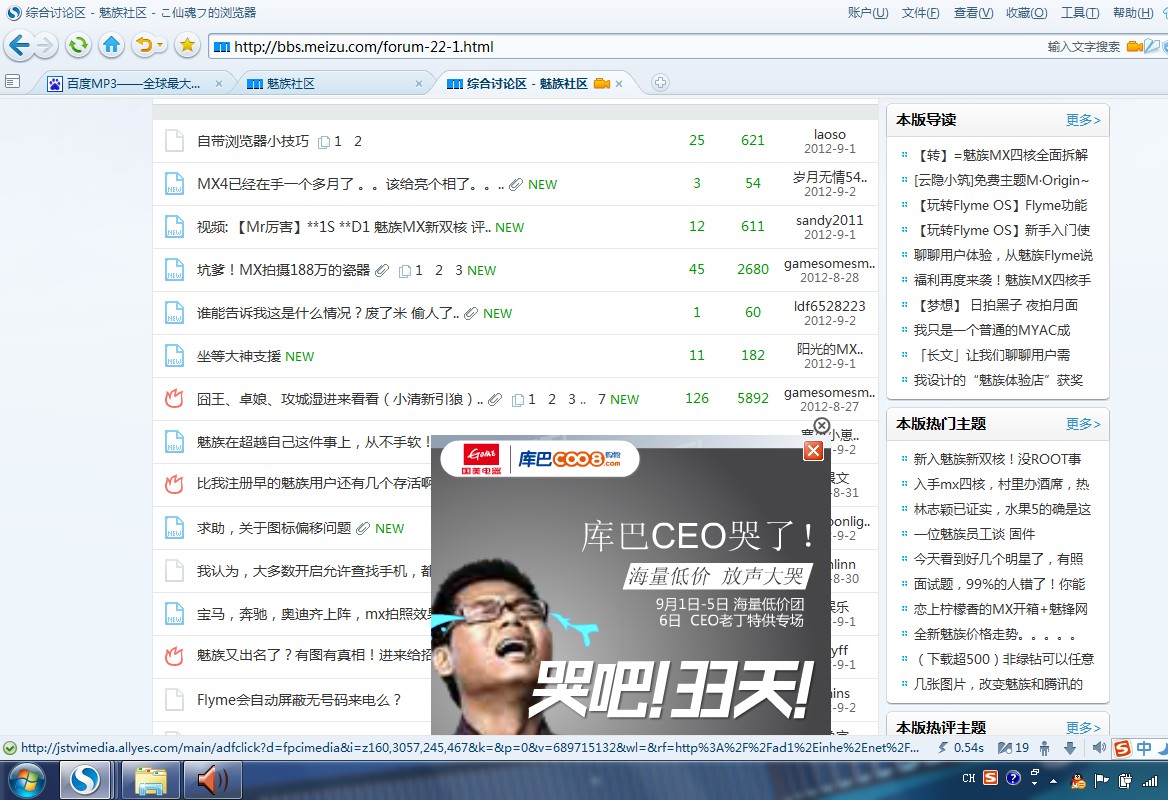Open the browser home page icon
This screenshot has width=1168, height=800.
(112, 46)
